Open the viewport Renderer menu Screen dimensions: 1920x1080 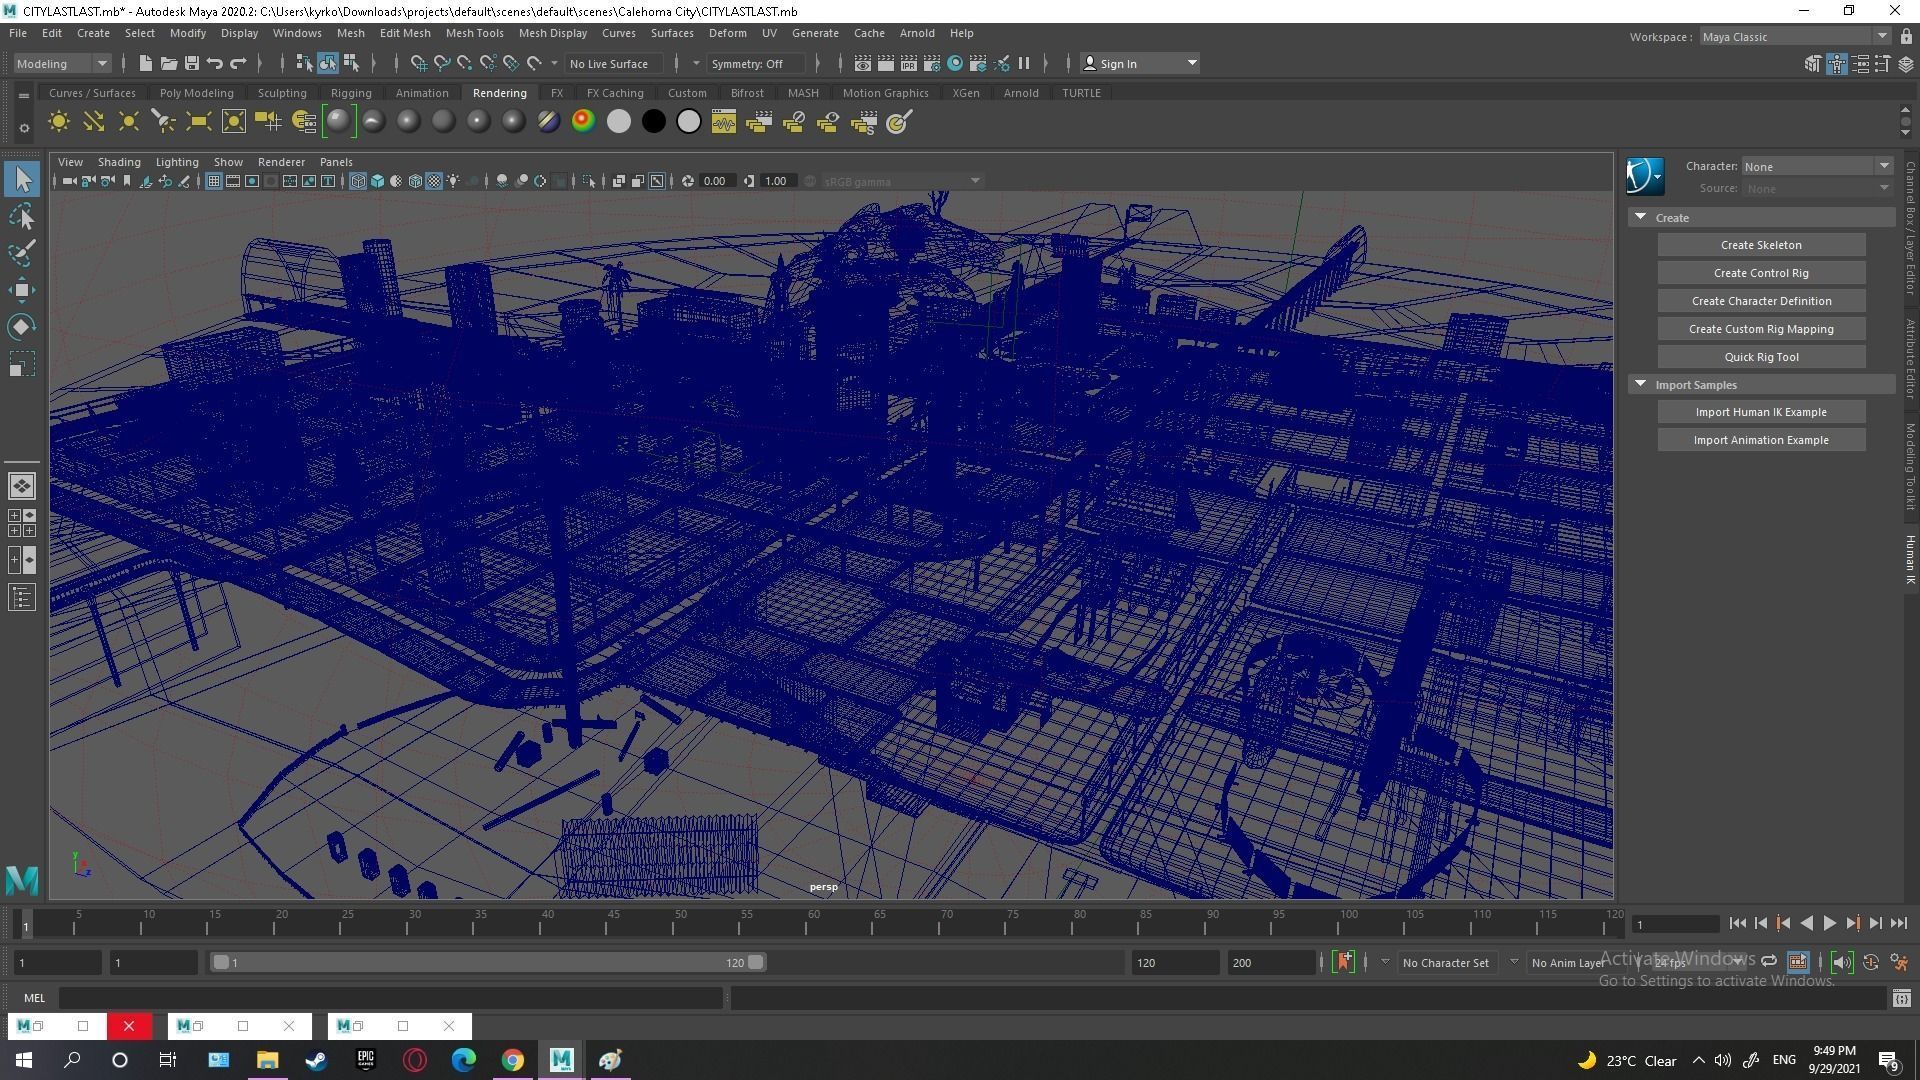(x=281, y=162)
